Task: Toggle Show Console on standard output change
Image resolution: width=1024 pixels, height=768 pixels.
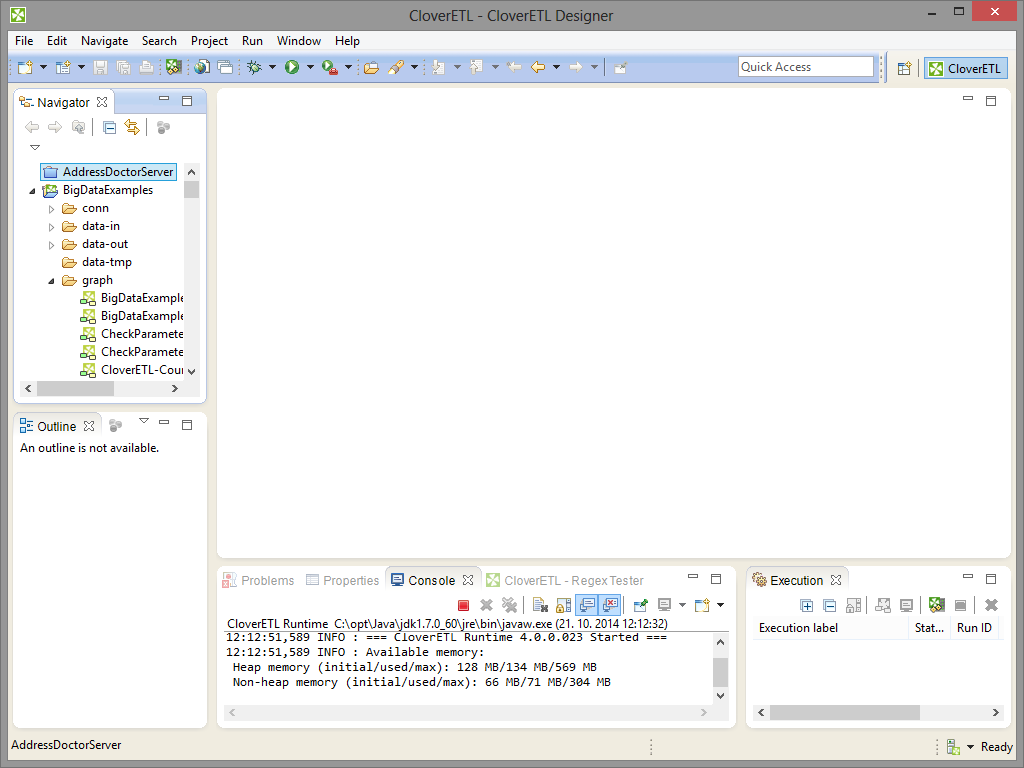Action: click(587, 605)
